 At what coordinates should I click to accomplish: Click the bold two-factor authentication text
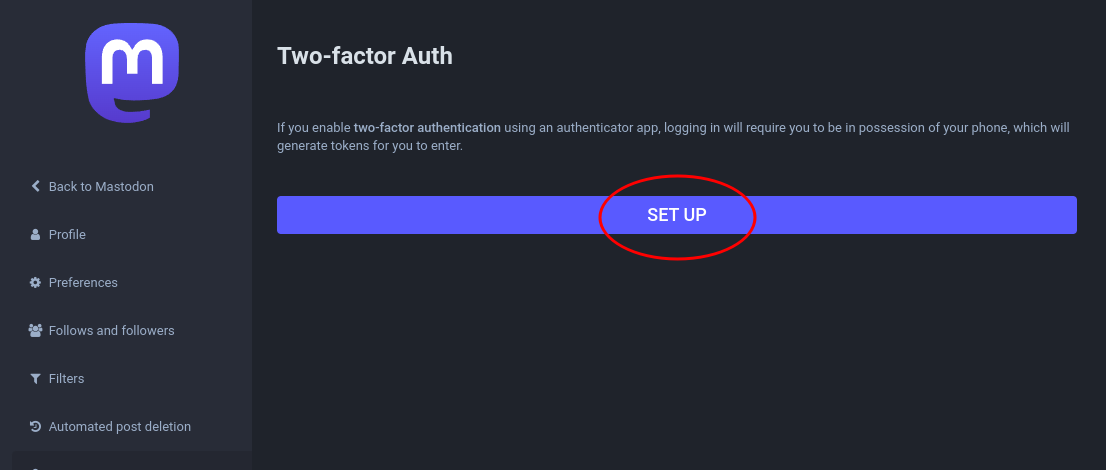[427, 128]
